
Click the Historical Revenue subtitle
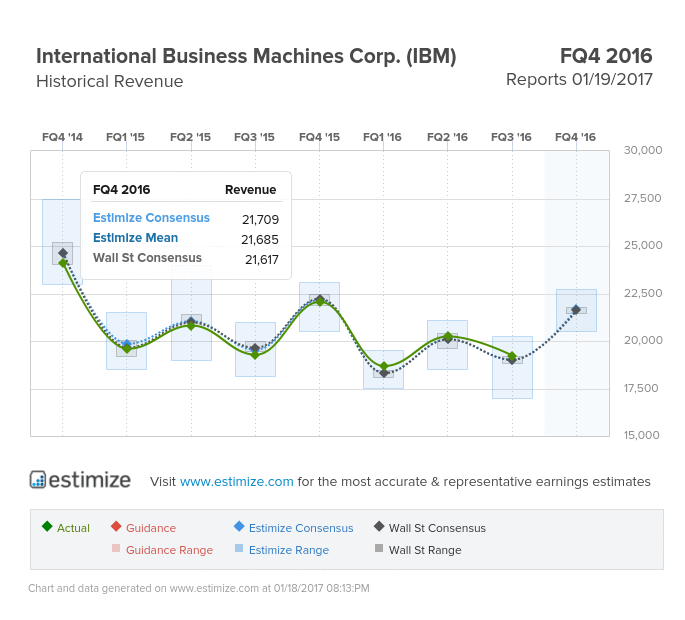coord(110,81)
